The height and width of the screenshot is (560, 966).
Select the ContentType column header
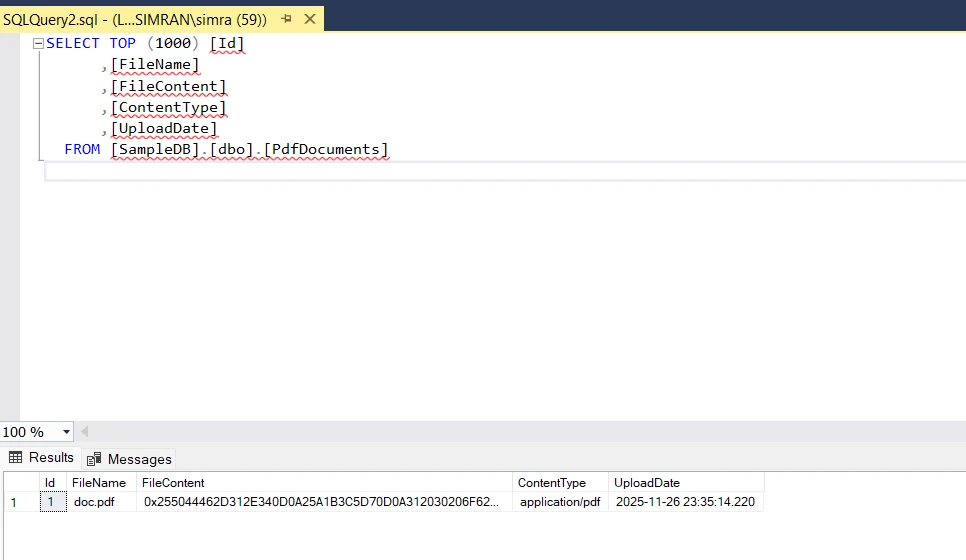[x=560, y=482]
